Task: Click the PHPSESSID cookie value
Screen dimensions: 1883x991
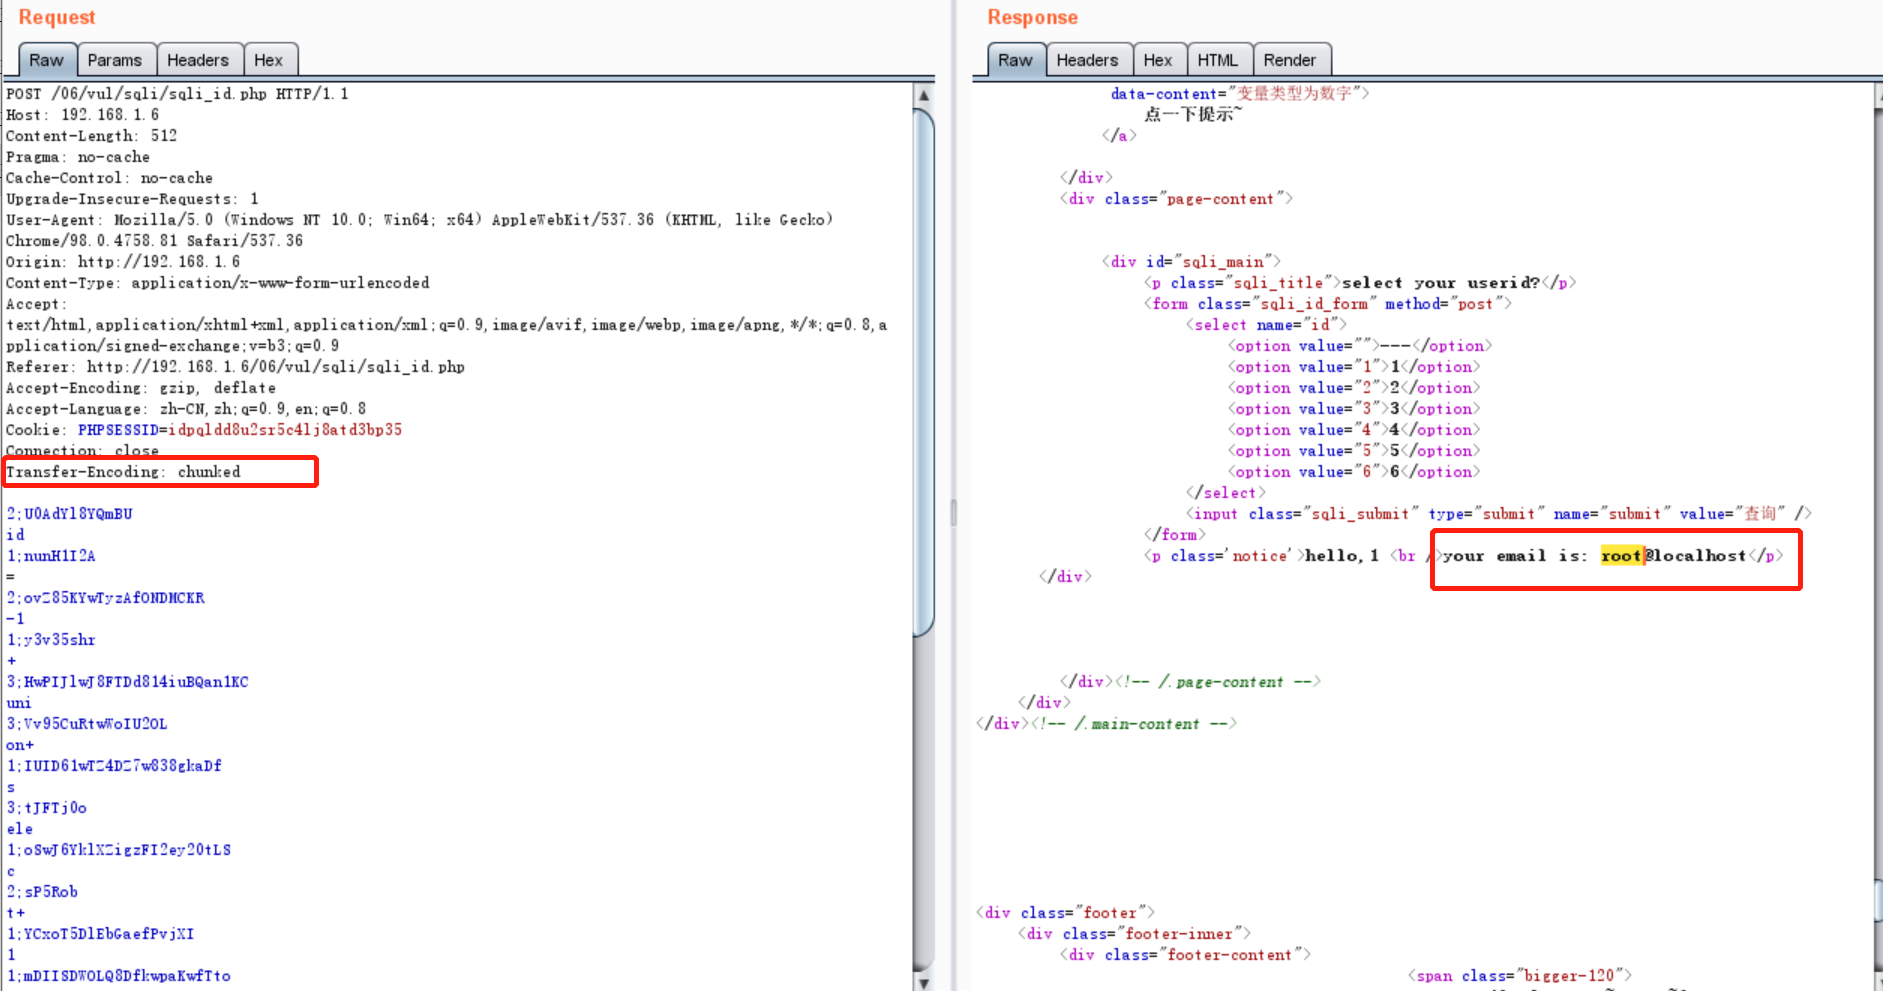Action: [285, 430]
